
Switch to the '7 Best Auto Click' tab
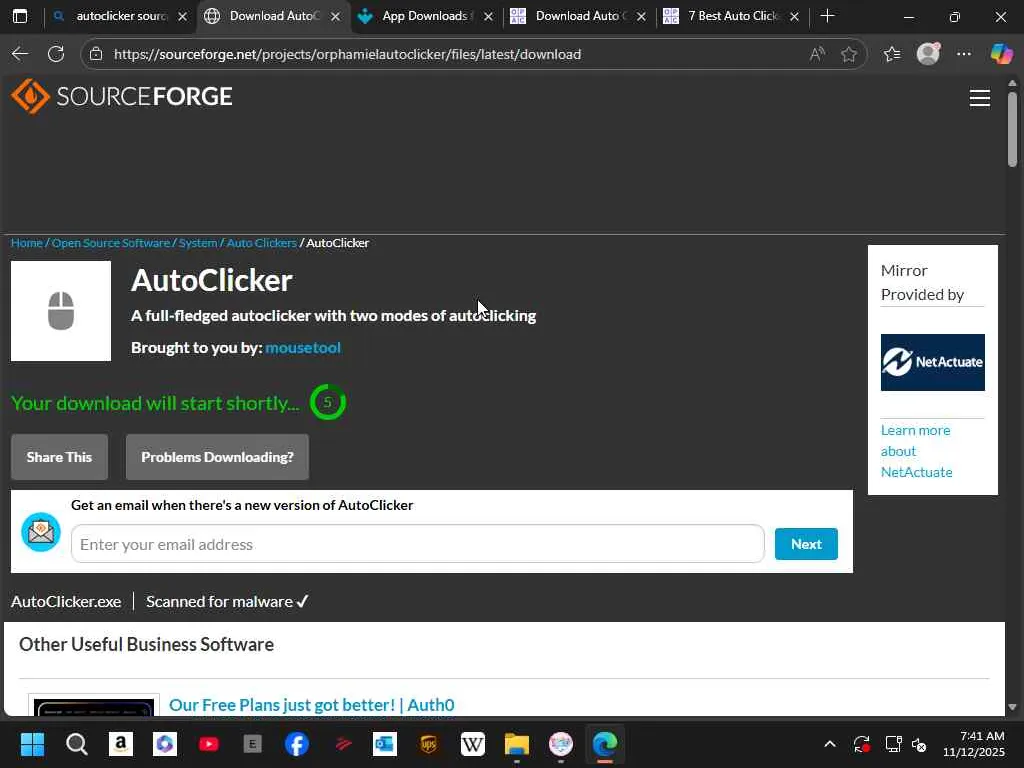tap(731, 16)
